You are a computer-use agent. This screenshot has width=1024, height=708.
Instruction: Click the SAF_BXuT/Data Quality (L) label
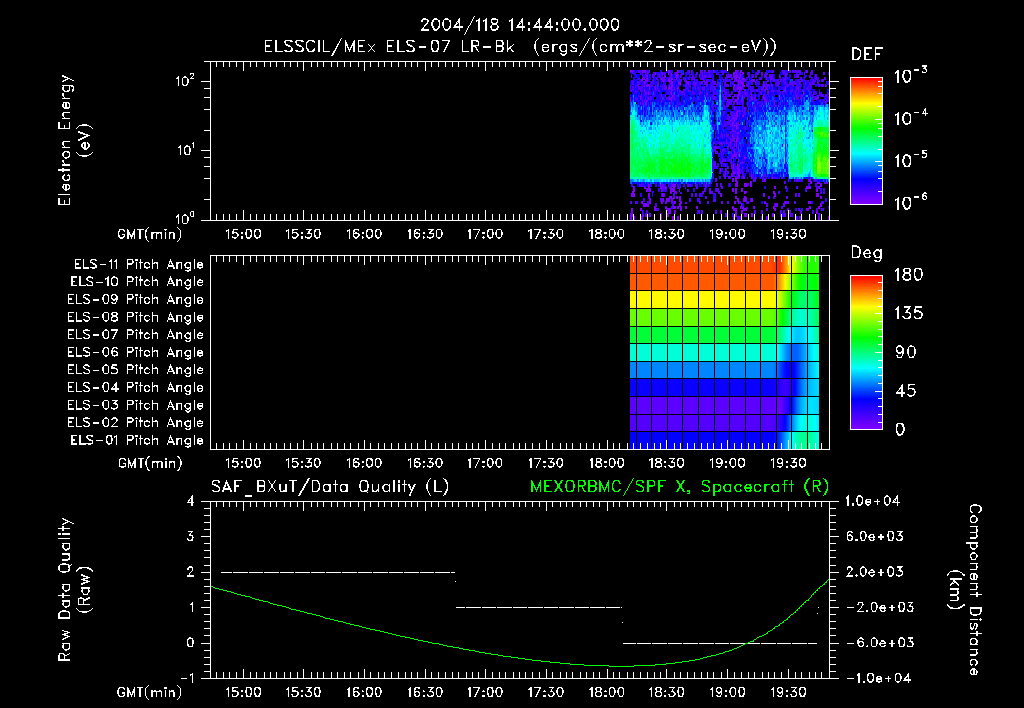pos(330,487)
